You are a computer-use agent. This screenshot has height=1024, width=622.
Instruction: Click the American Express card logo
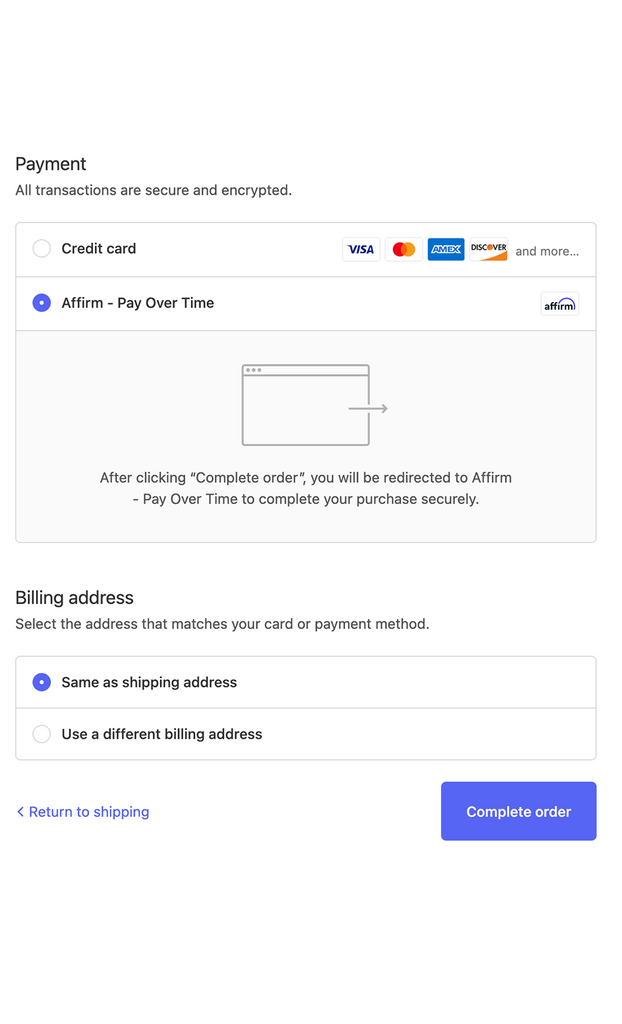pyautogui.click(x=446, y=250)
